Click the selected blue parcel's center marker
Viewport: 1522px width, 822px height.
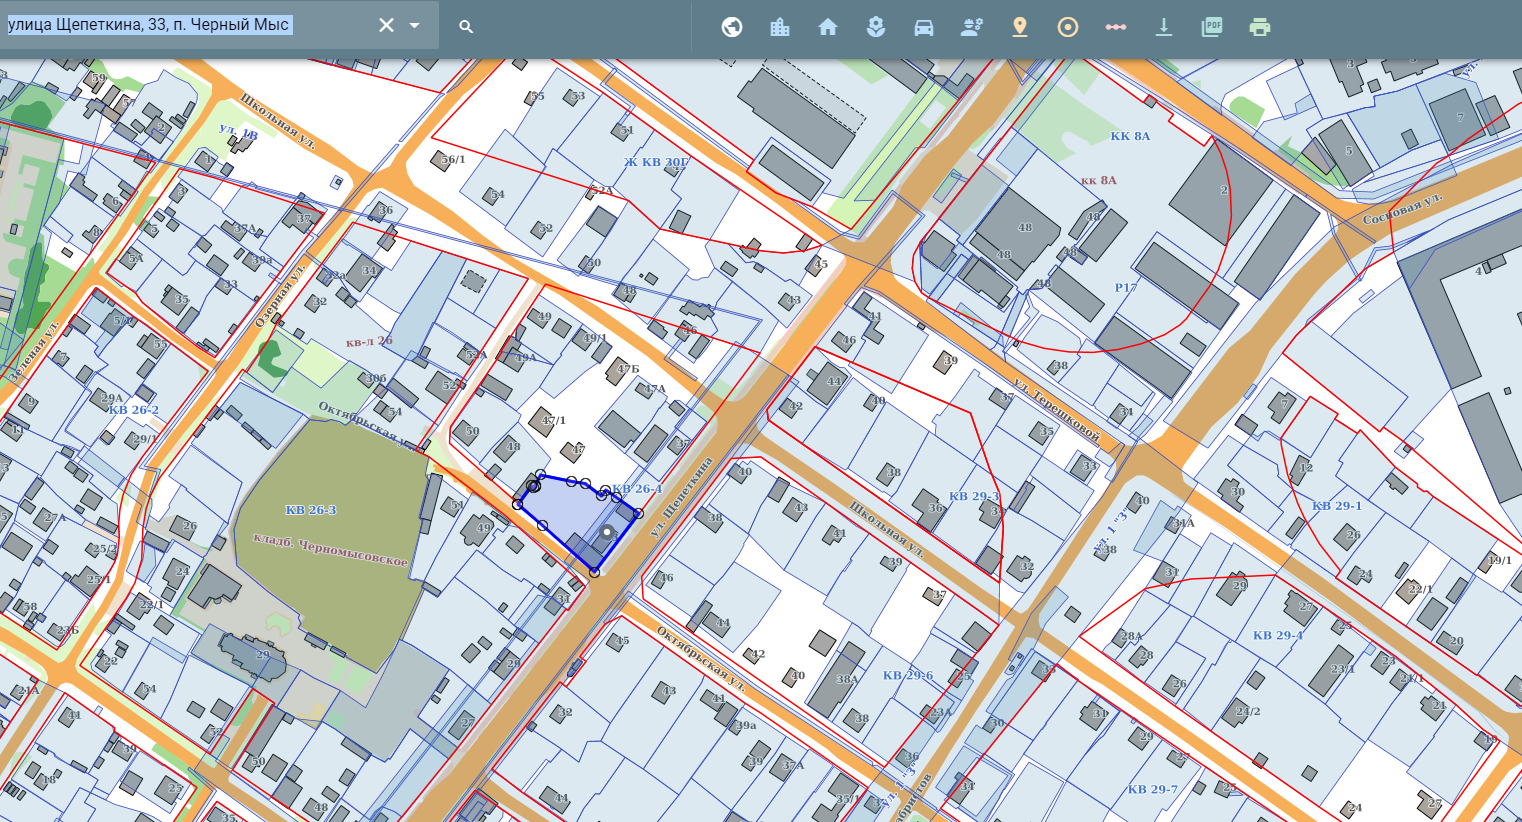606,533
